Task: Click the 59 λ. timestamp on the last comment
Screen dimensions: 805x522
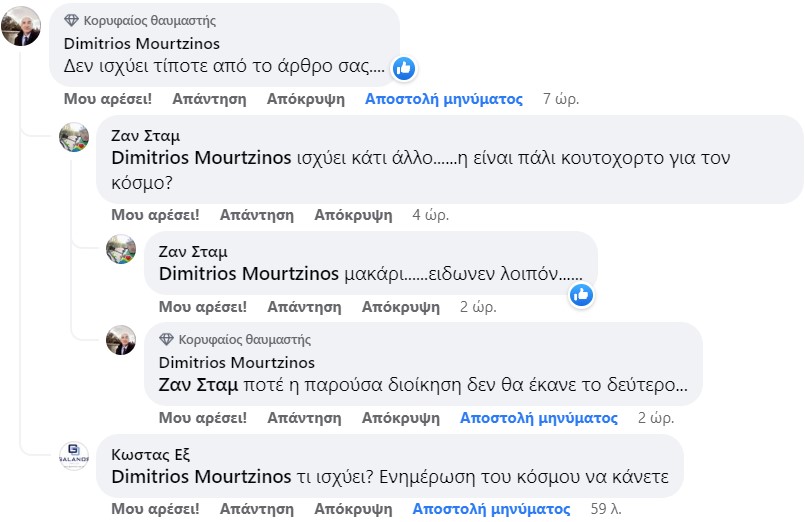Action: [x=606, y=509]
